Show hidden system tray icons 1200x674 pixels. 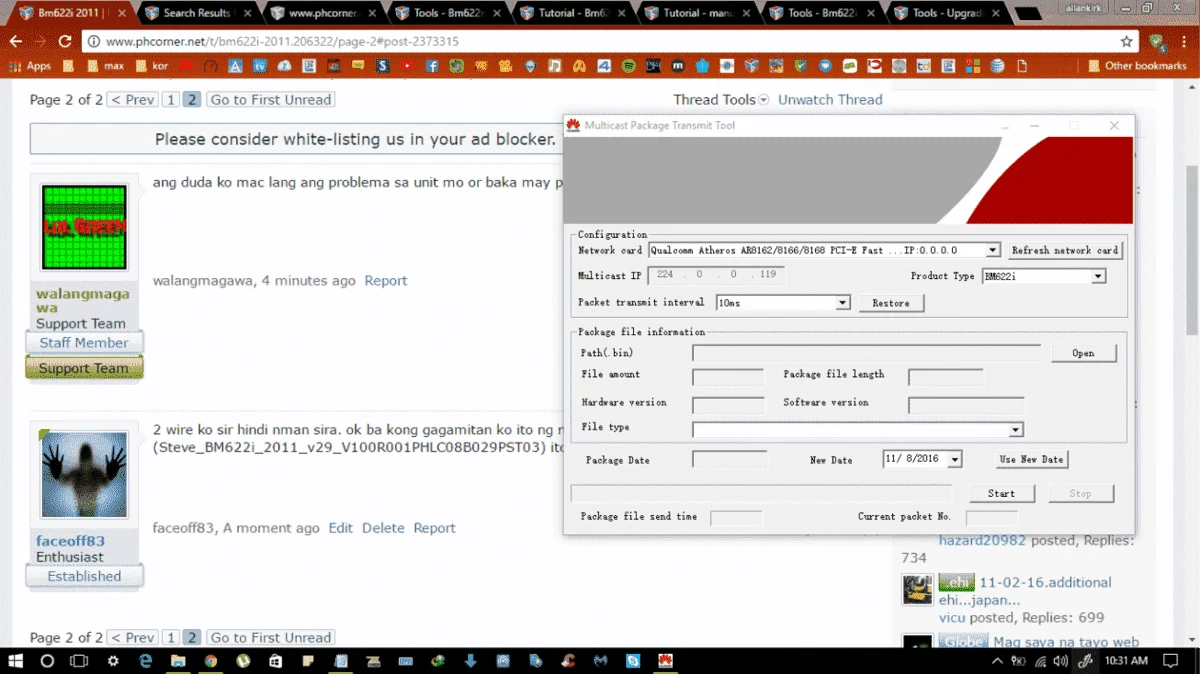(x=997, y=661)
